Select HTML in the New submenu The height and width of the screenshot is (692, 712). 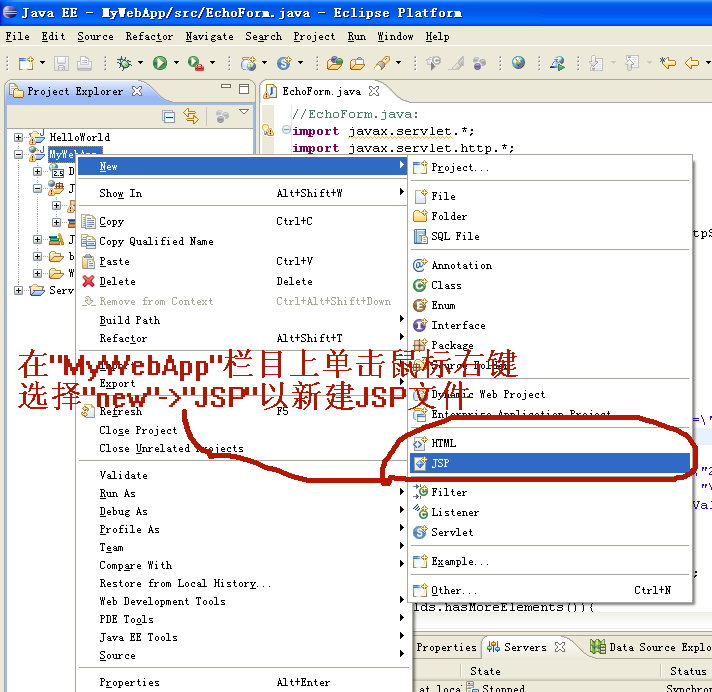point(550,443)
